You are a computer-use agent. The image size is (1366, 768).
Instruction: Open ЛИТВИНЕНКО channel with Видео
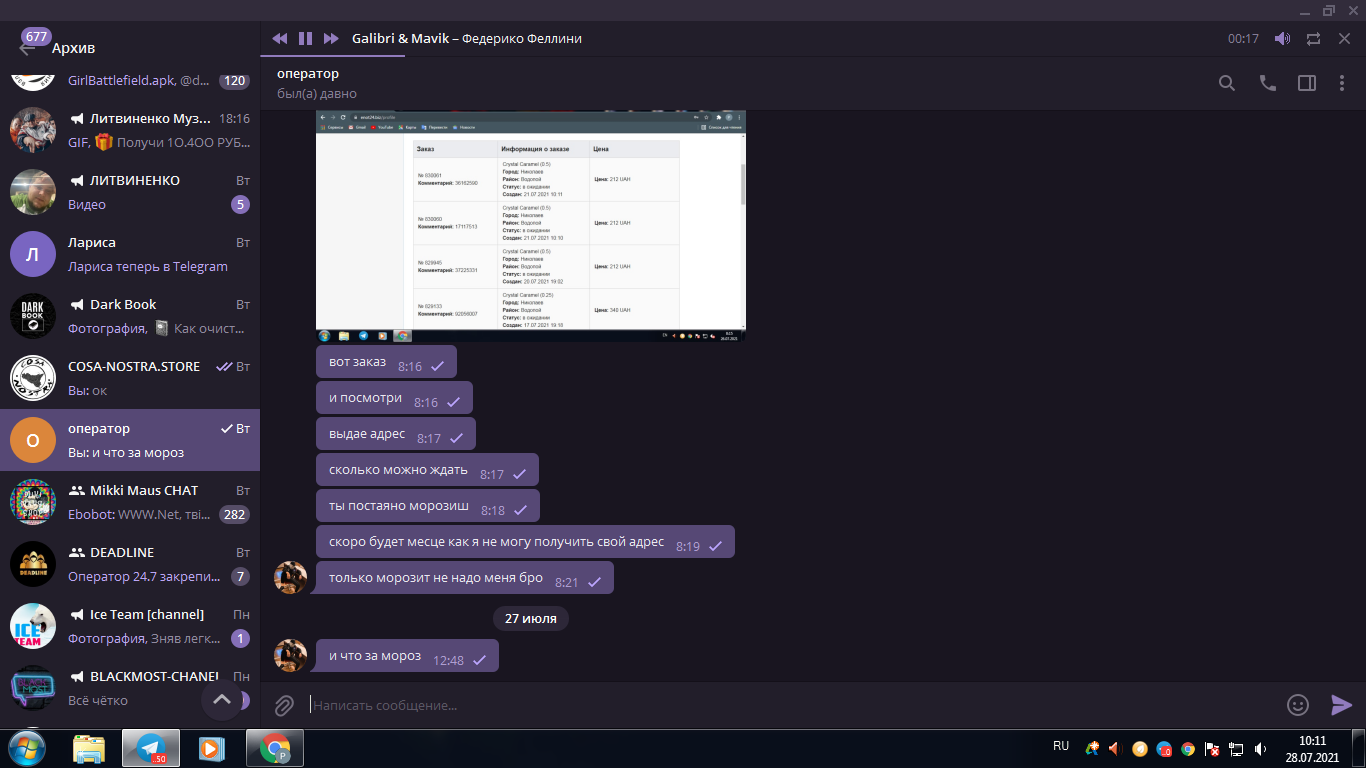point(130,192)
